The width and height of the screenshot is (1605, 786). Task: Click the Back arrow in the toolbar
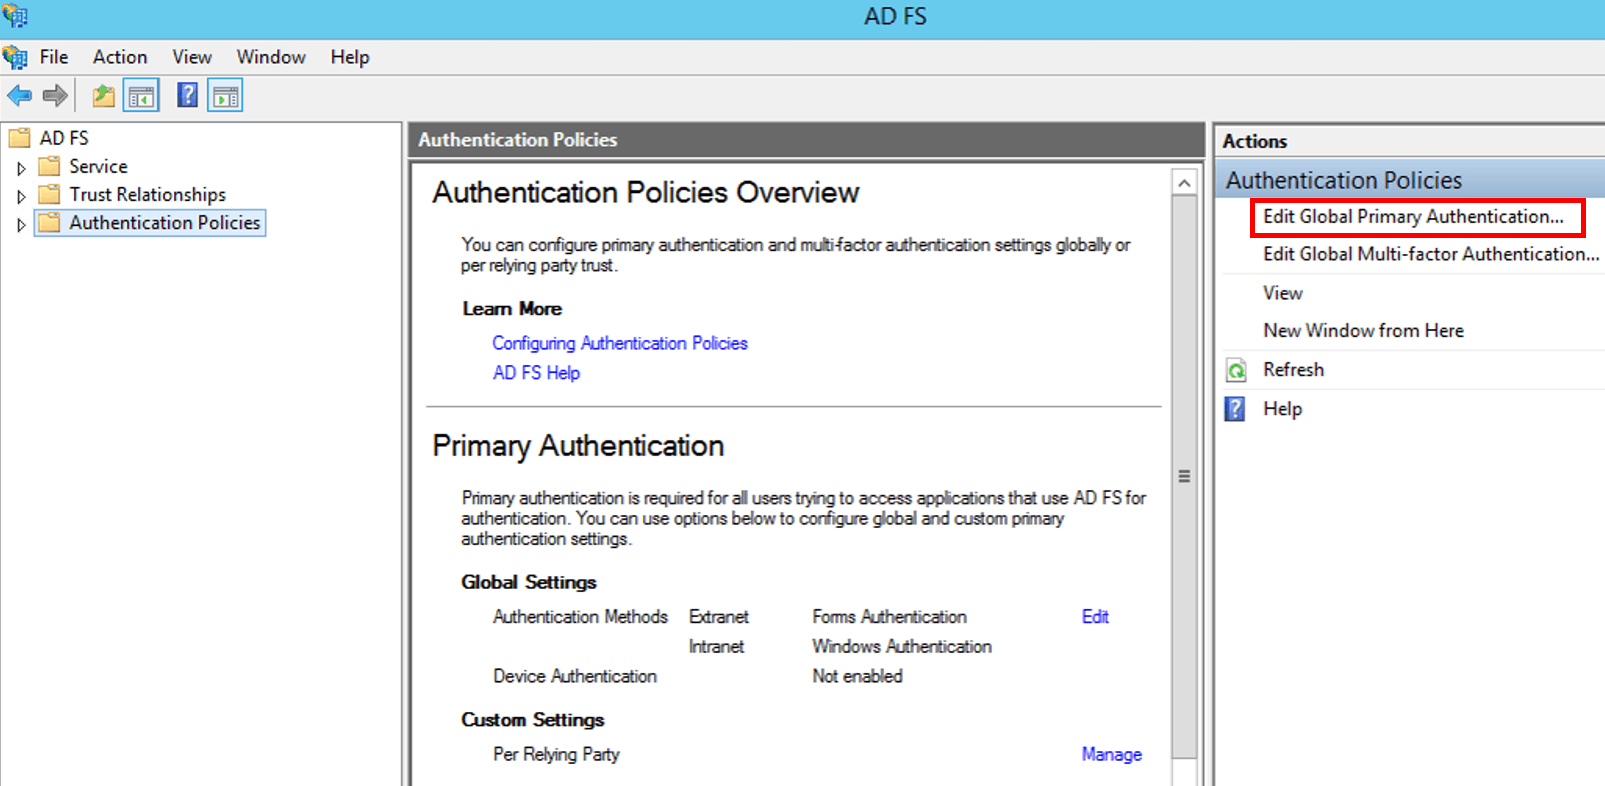click(x=19, y=96)
